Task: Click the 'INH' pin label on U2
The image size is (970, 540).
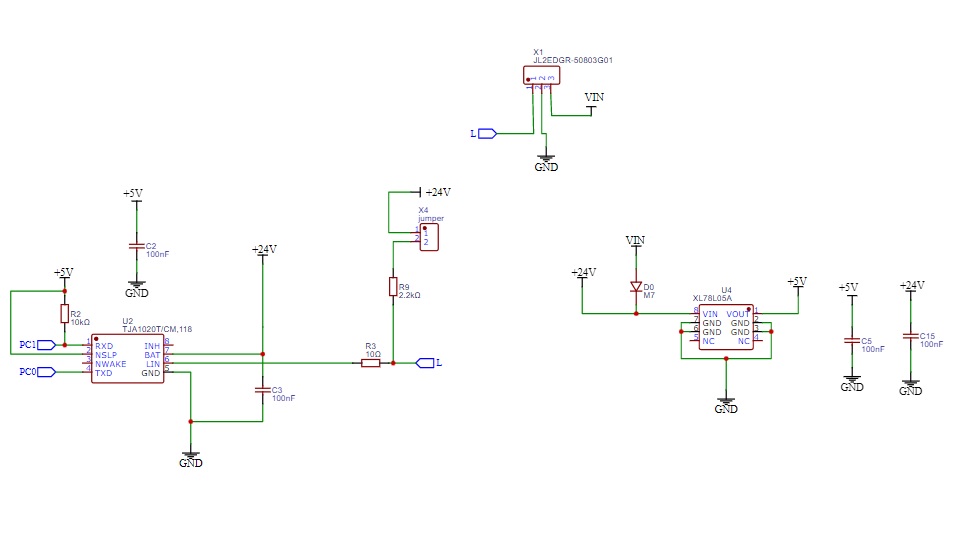Action: (x=152, y=346)
